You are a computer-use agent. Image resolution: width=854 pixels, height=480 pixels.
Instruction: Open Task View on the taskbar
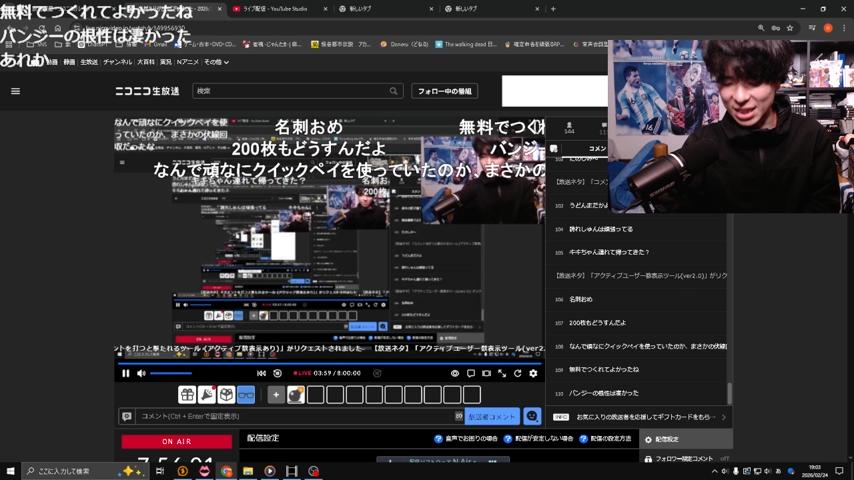[x=160, y=471]
